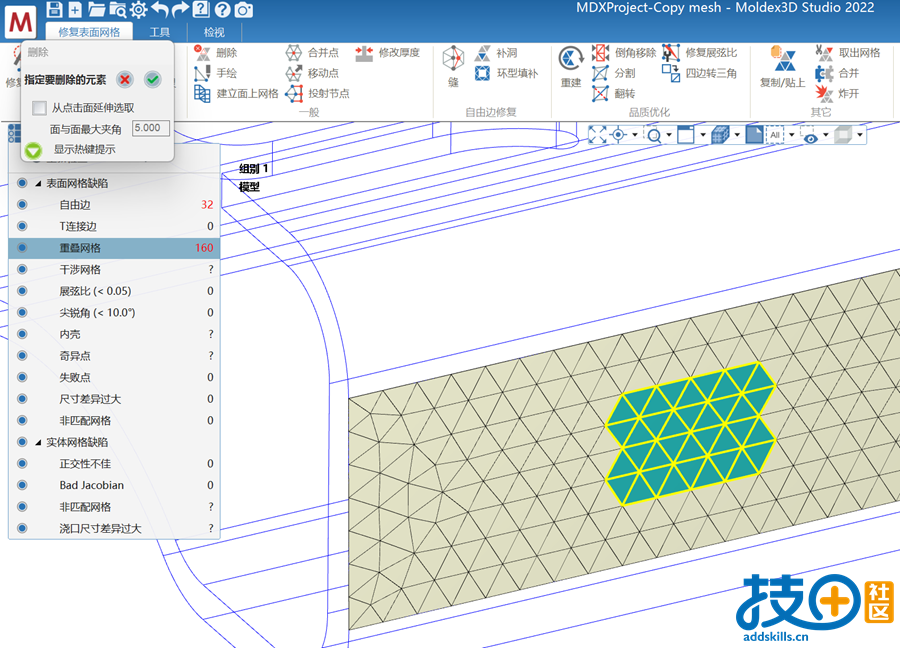This screenshot has width=900, height=648.
Task: Select the 修复展弦比 tool
Action: [700, 53]
